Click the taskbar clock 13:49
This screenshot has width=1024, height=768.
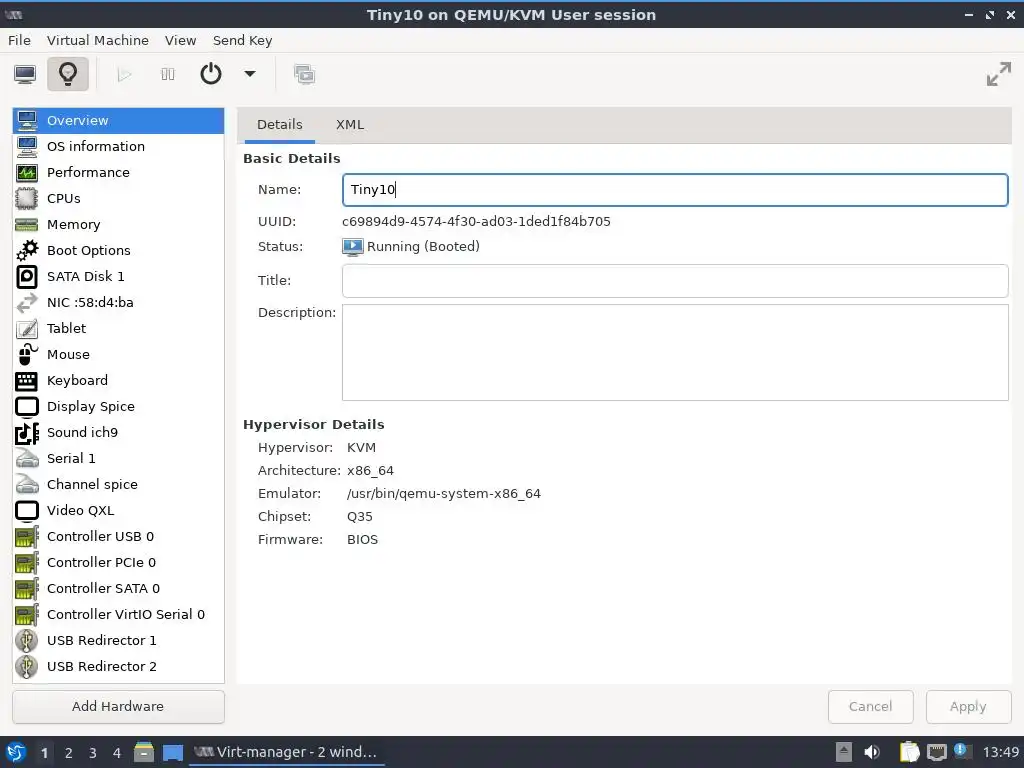coord(1000,752)
